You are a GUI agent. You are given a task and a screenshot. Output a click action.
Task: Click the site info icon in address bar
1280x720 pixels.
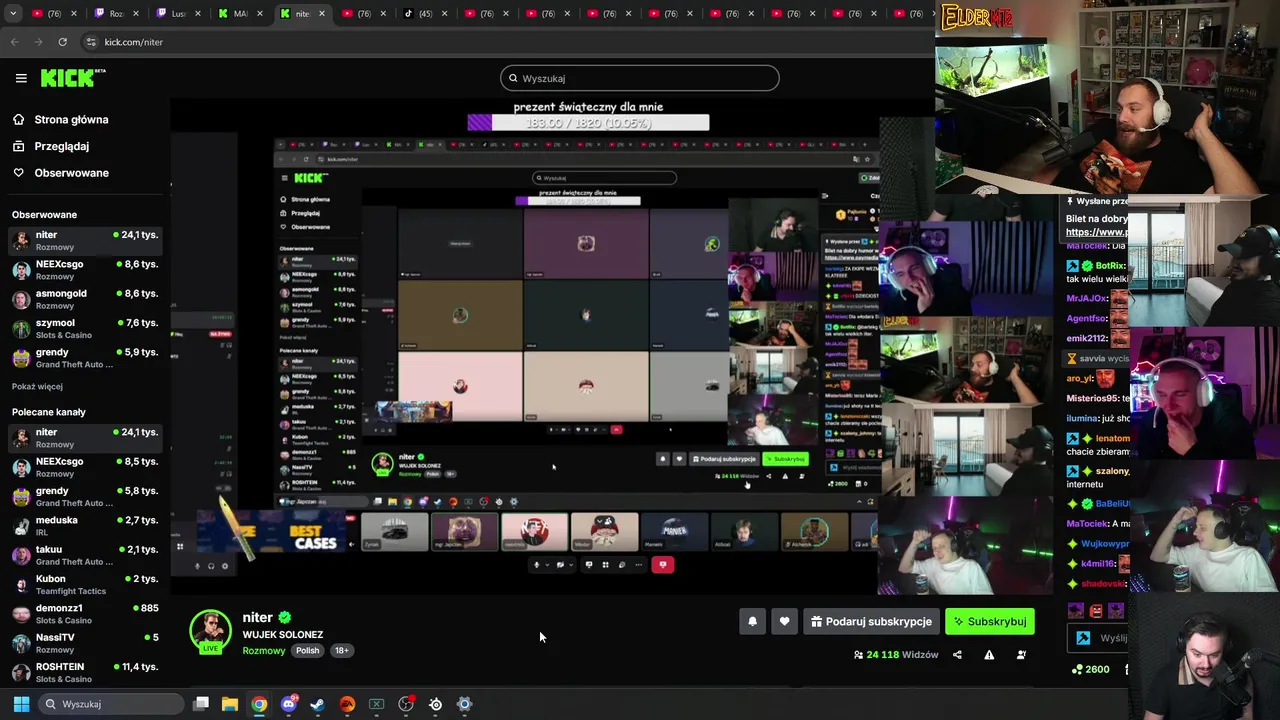click(x=91, y=42)
